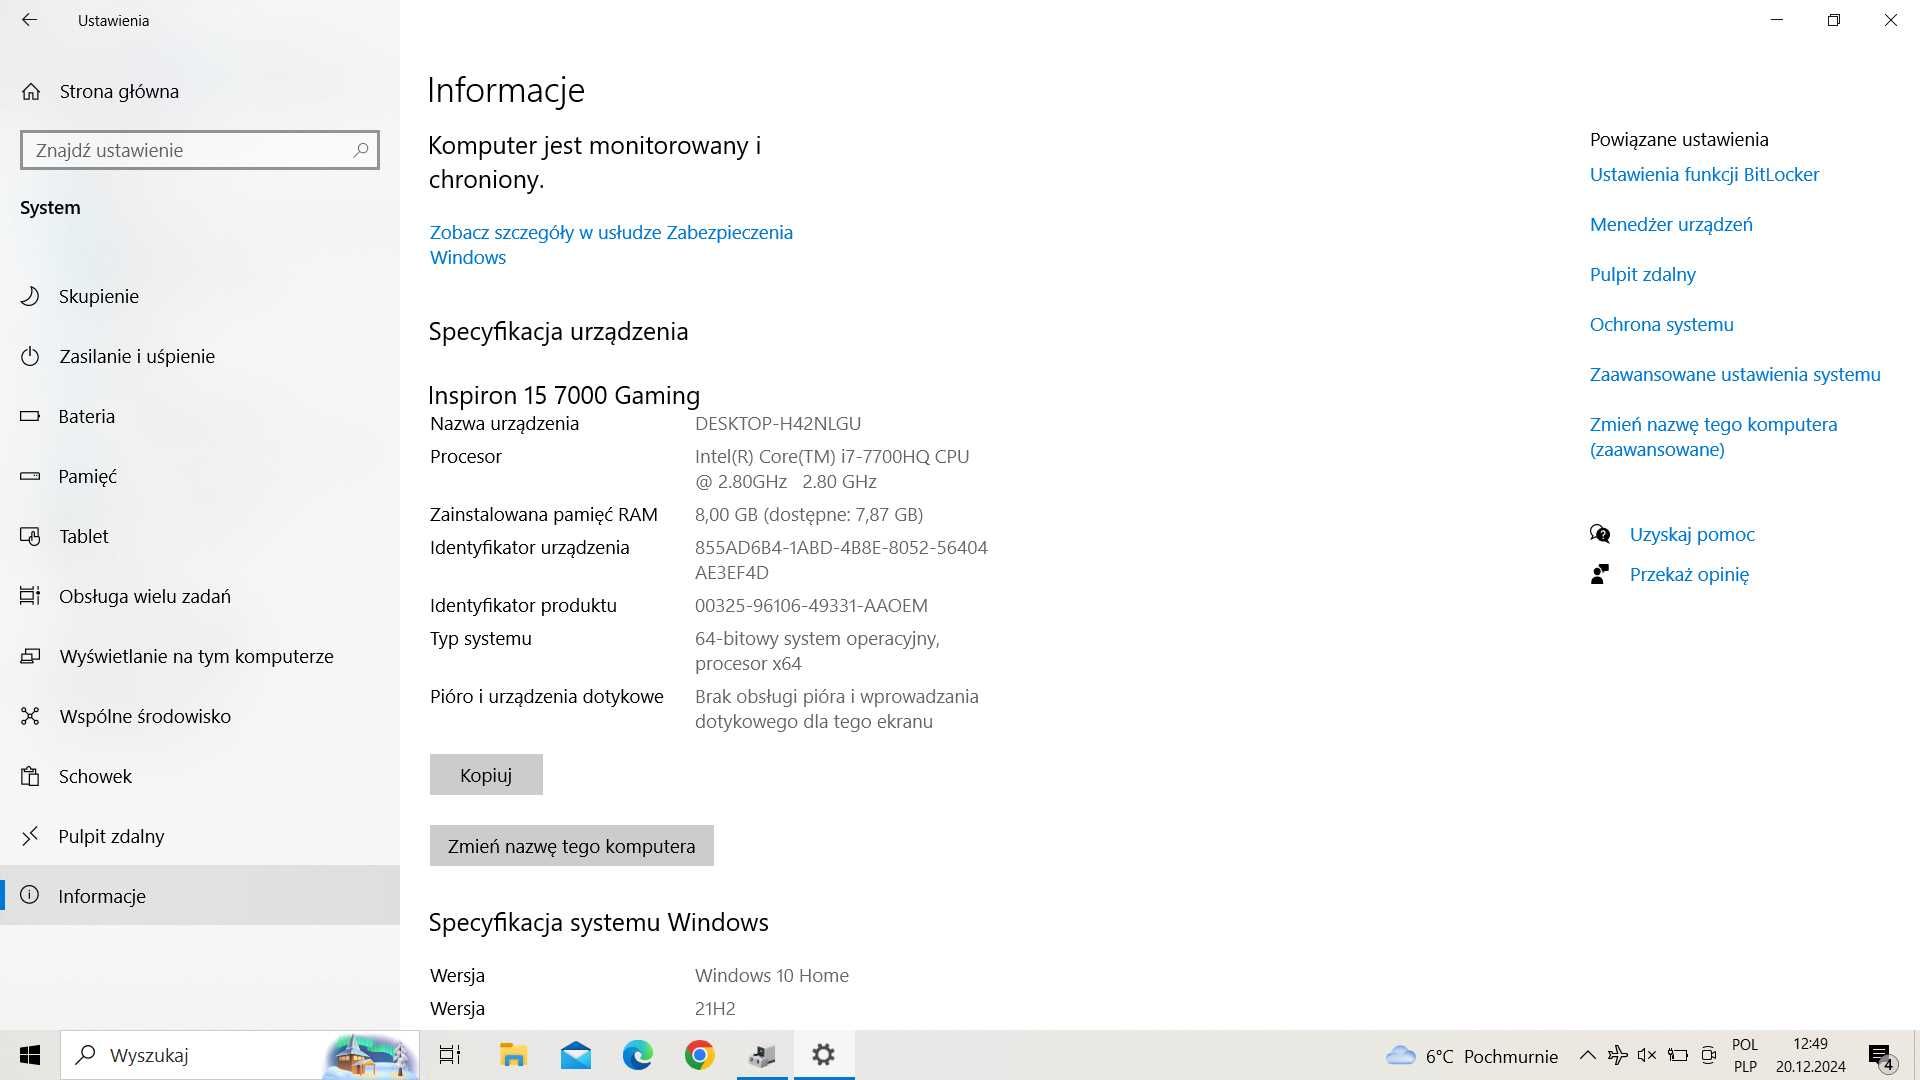Open the Tablet settings page
The image size is (1920, 1080).
coord(200,536)
